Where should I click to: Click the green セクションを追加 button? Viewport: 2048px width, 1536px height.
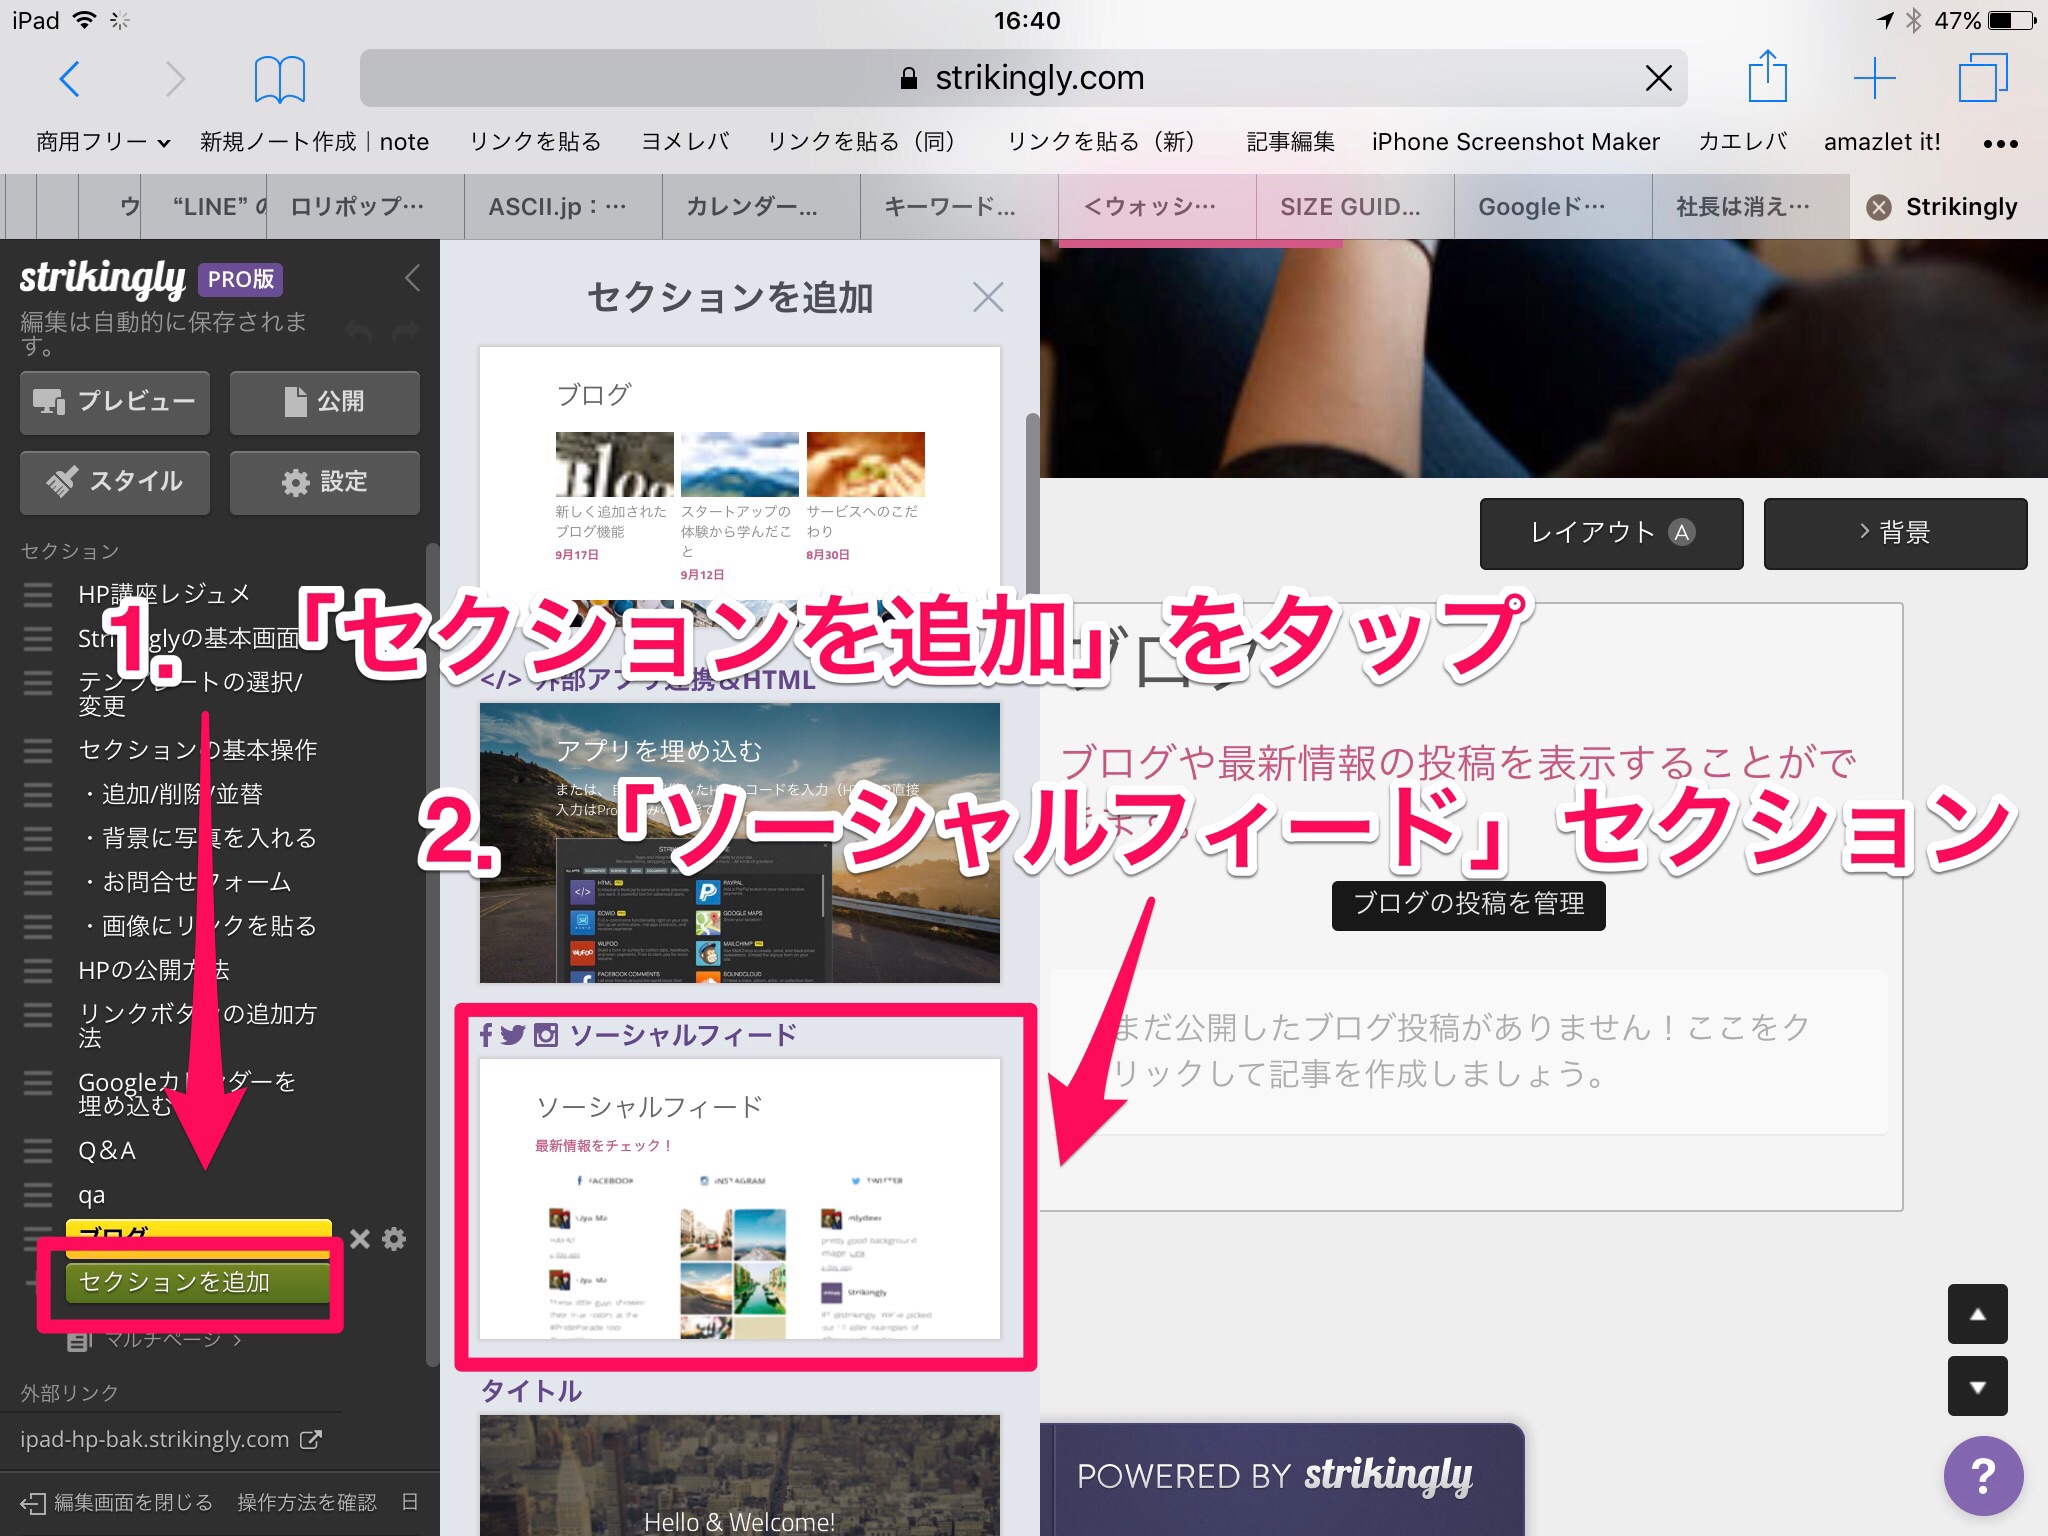pos(197,1282)
